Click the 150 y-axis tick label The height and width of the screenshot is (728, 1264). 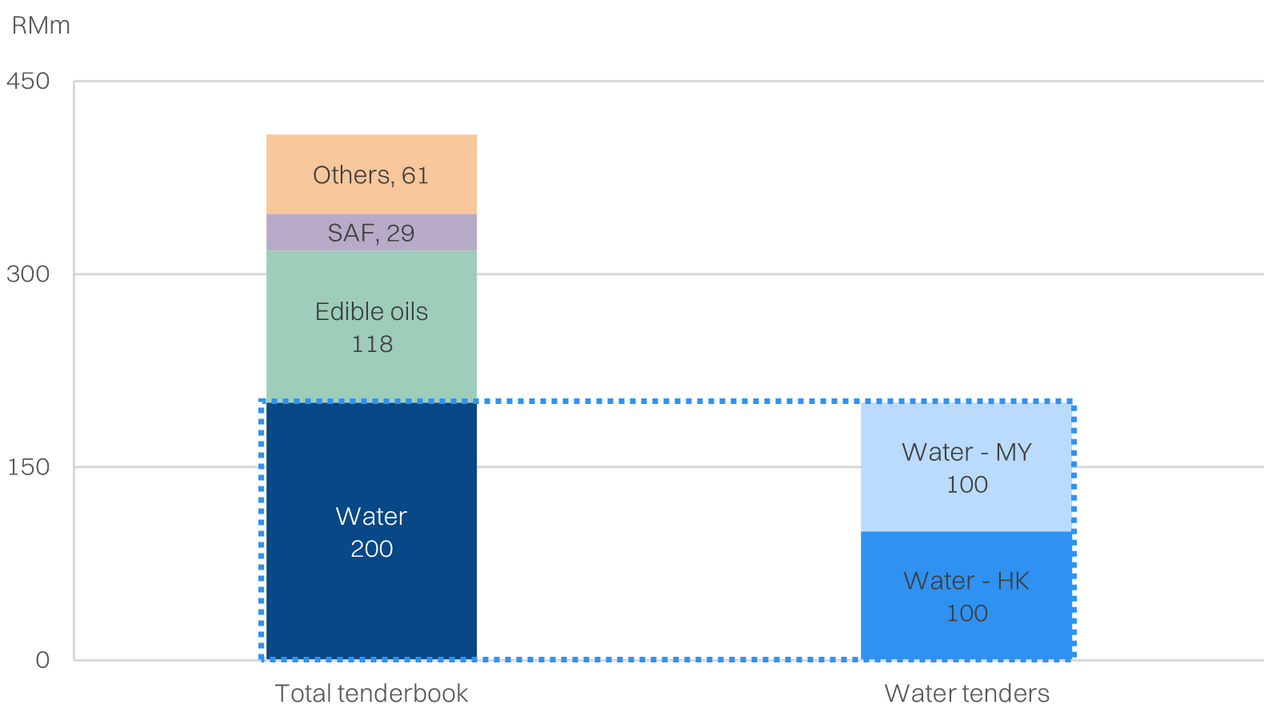click(x=28, y=467)
